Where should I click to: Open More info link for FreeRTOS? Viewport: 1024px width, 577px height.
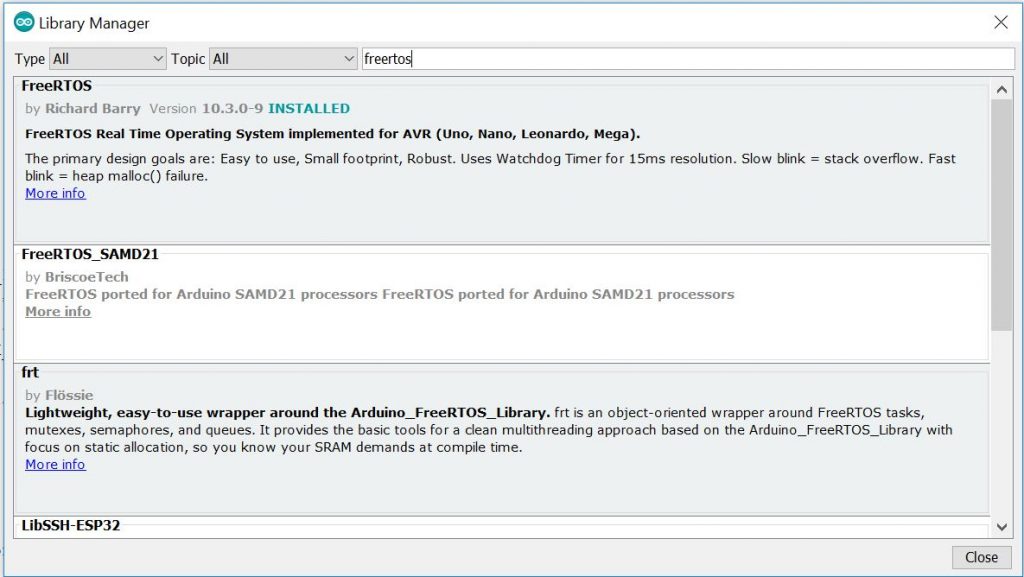tap(55, 193)
